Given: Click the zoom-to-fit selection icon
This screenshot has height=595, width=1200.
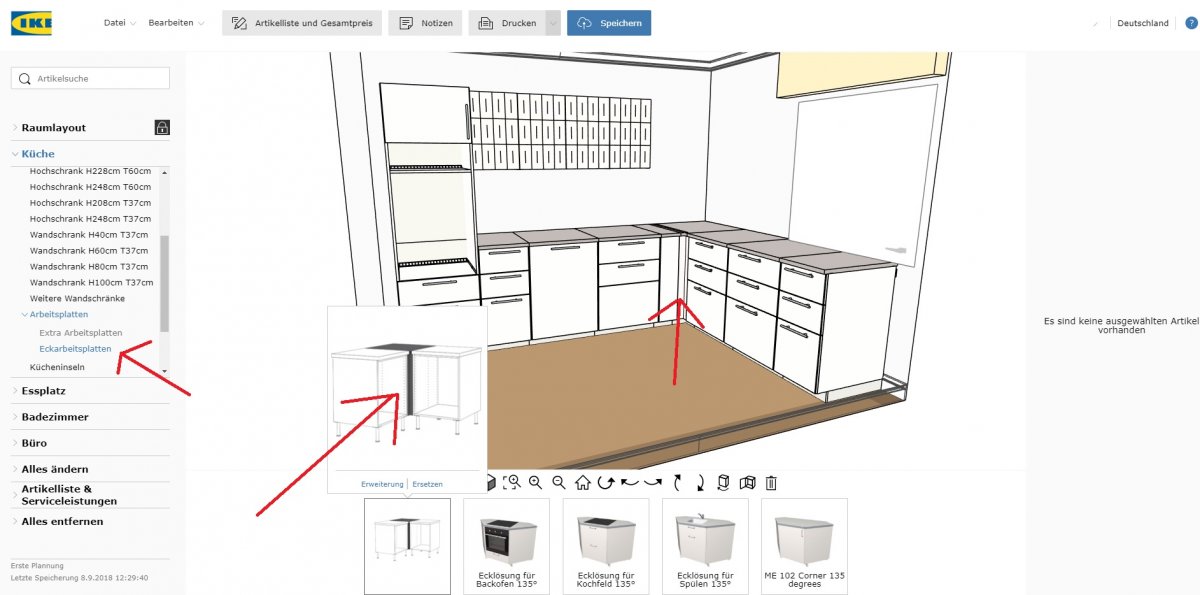Looking at the screenshot, I should pos(512,482).
